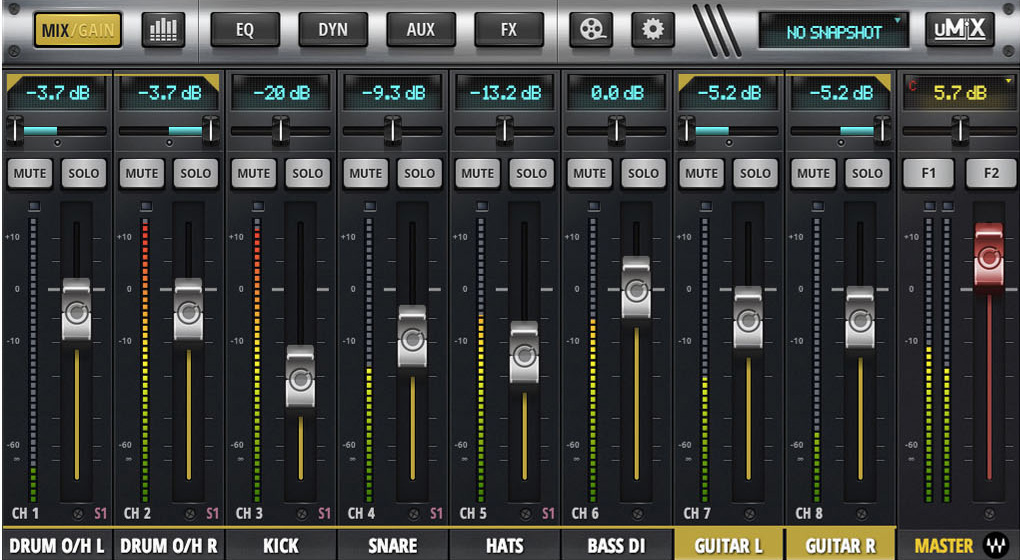Image resolution: width=1020 pixels, height=560 pixels.
Task: Open the DYN tab
Action: point(333,30)
